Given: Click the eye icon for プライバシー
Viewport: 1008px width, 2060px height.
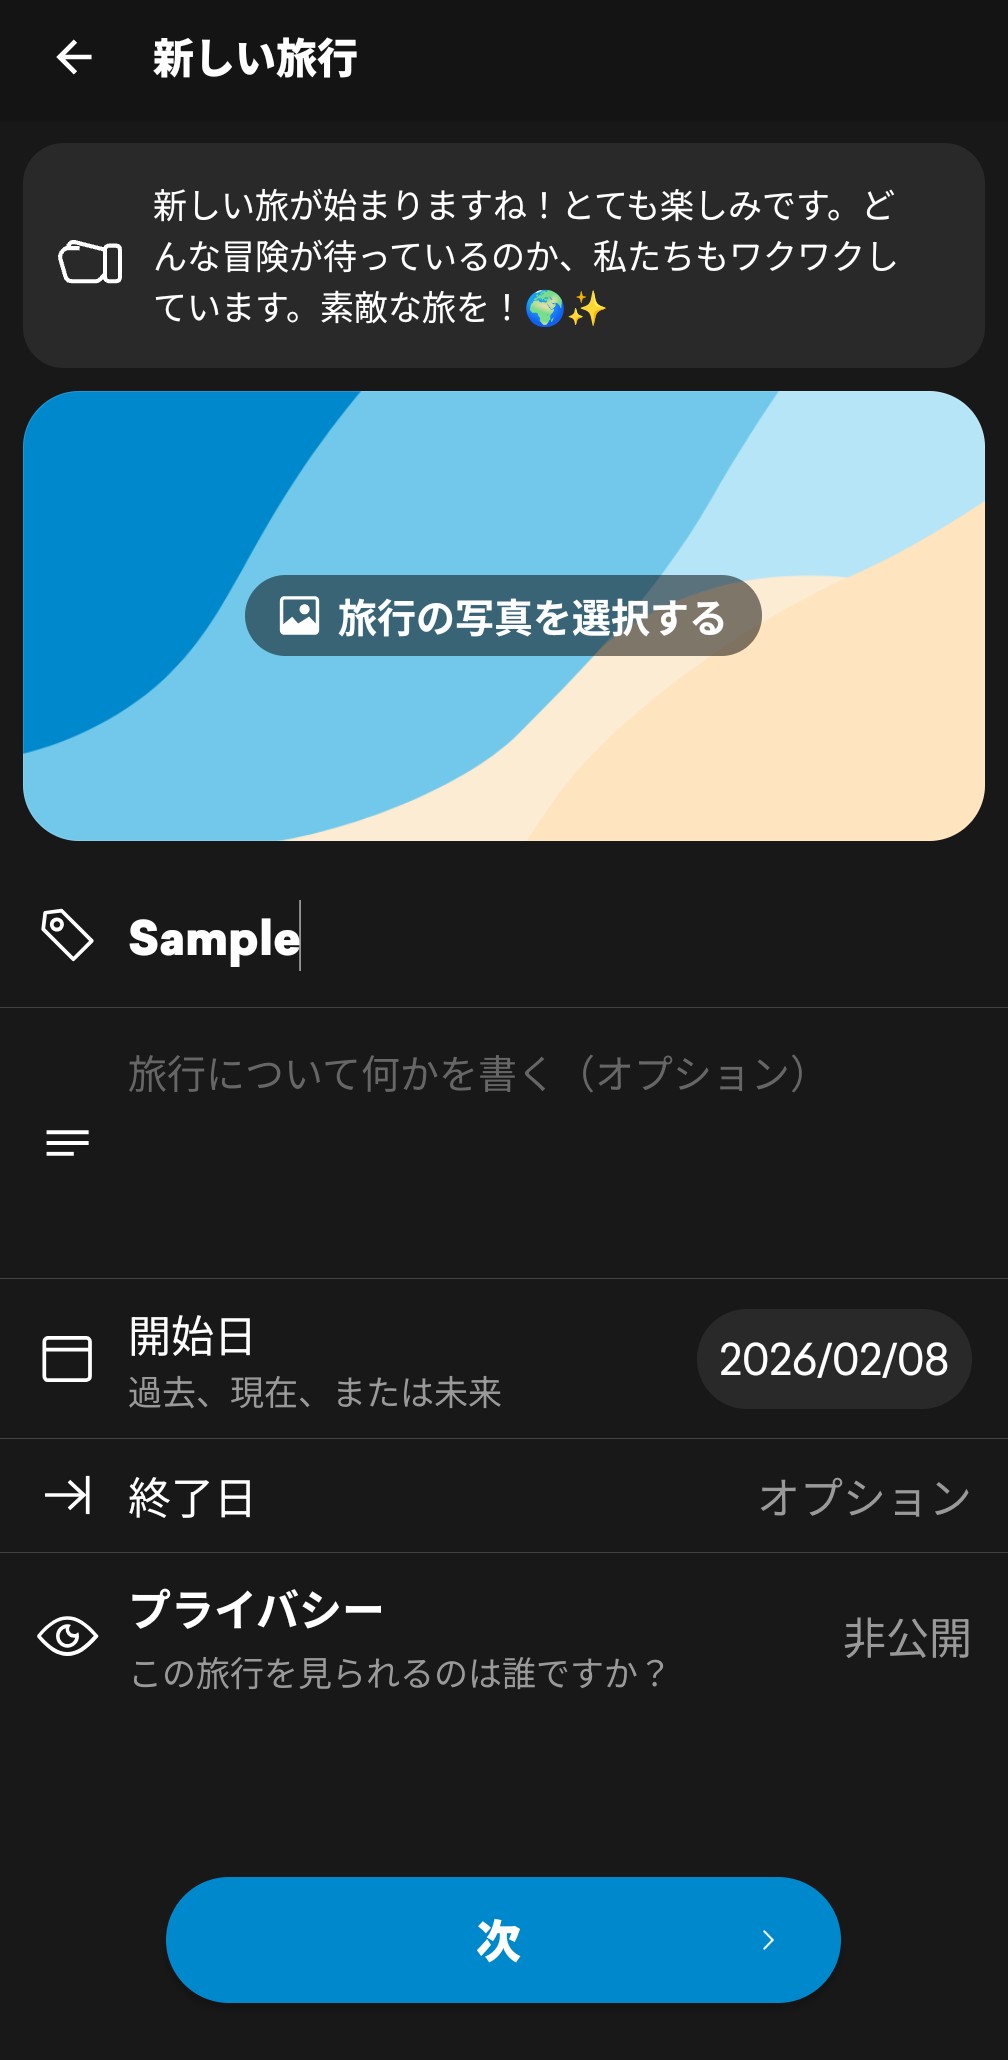Looking at the screenshot, I should tap(67, 1636).
